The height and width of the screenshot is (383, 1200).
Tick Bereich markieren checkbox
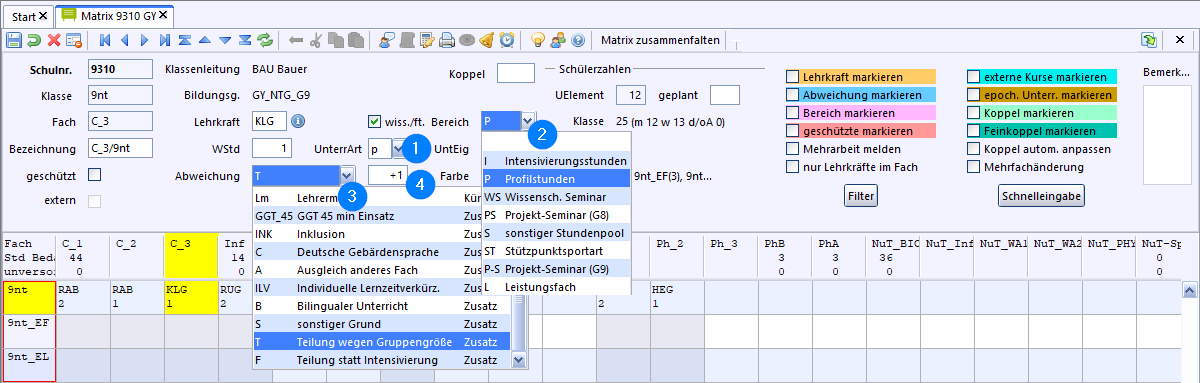793,113
